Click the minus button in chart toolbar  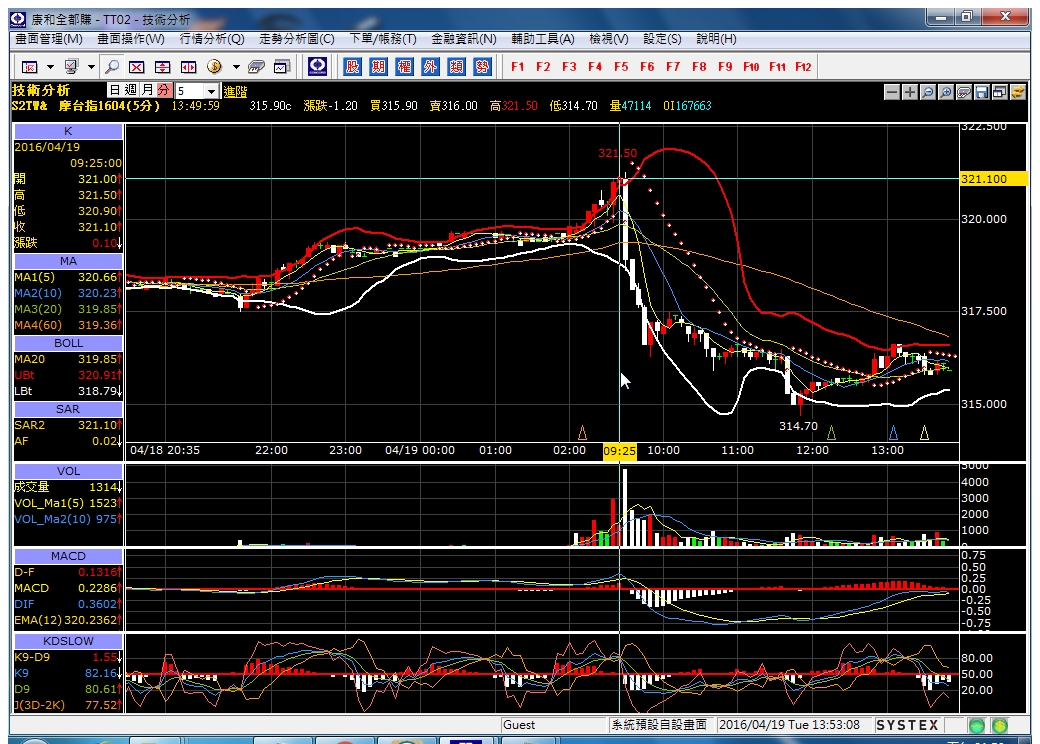coord(892,92)
